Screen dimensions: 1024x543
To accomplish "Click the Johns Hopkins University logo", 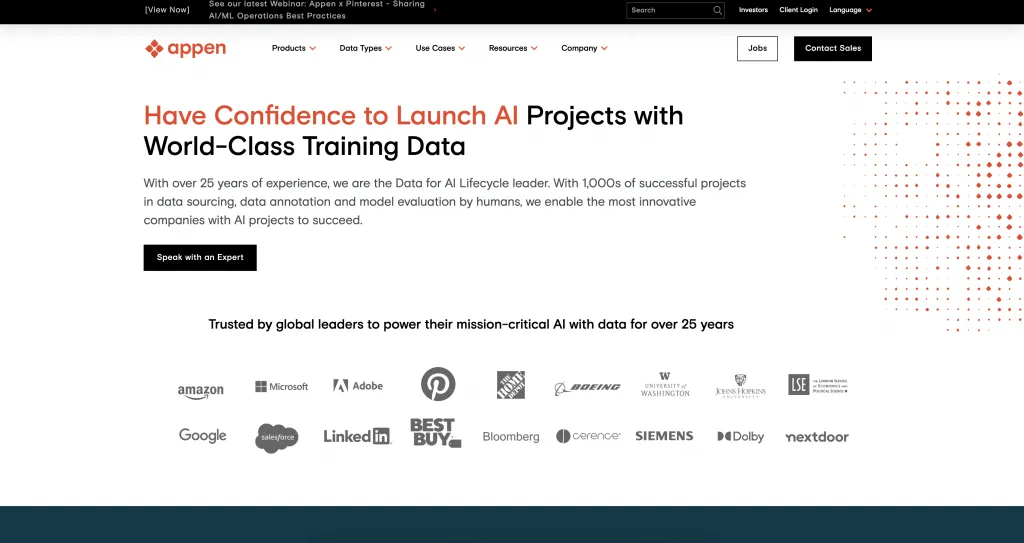I will (740, 386).
